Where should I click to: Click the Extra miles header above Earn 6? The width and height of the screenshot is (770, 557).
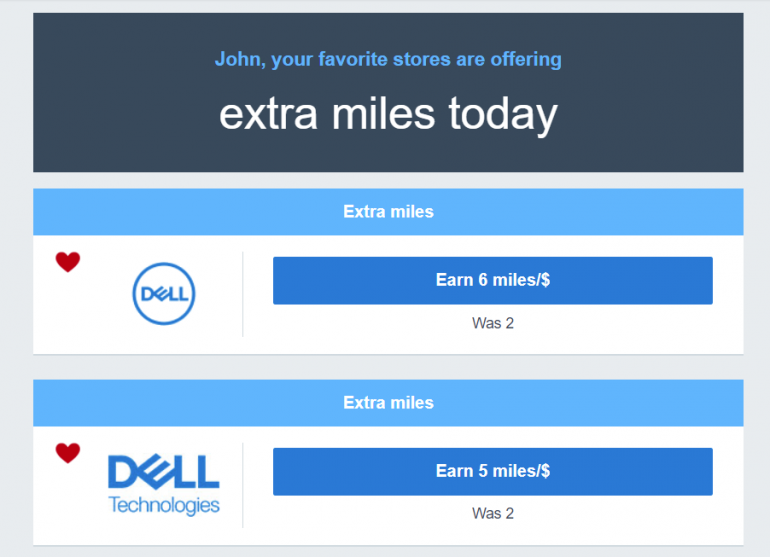388,212
